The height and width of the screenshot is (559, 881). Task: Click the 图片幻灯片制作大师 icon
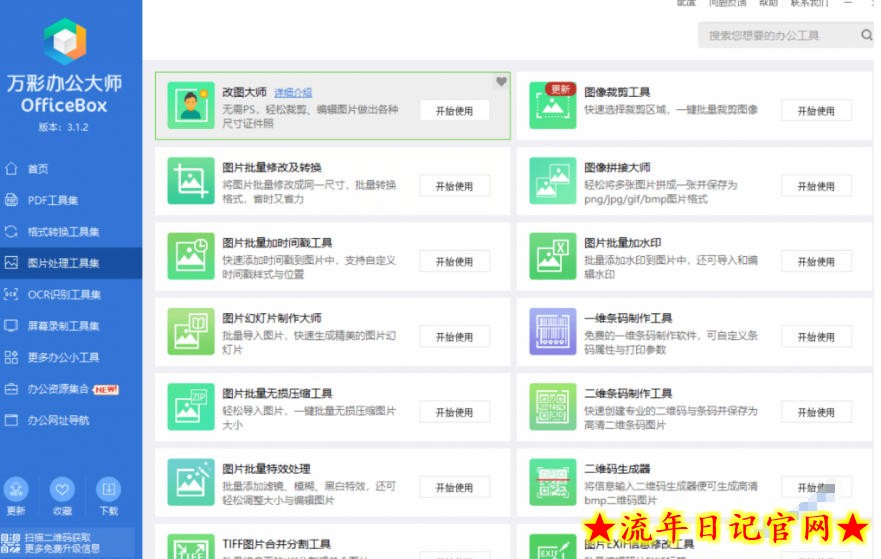tap(190, 331)
